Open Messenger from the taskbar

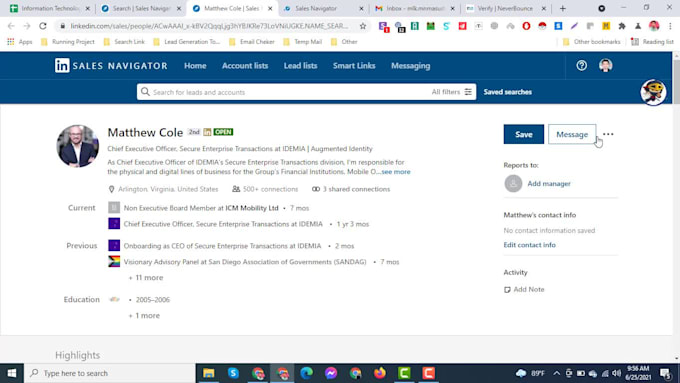click(x=331, y=373)
